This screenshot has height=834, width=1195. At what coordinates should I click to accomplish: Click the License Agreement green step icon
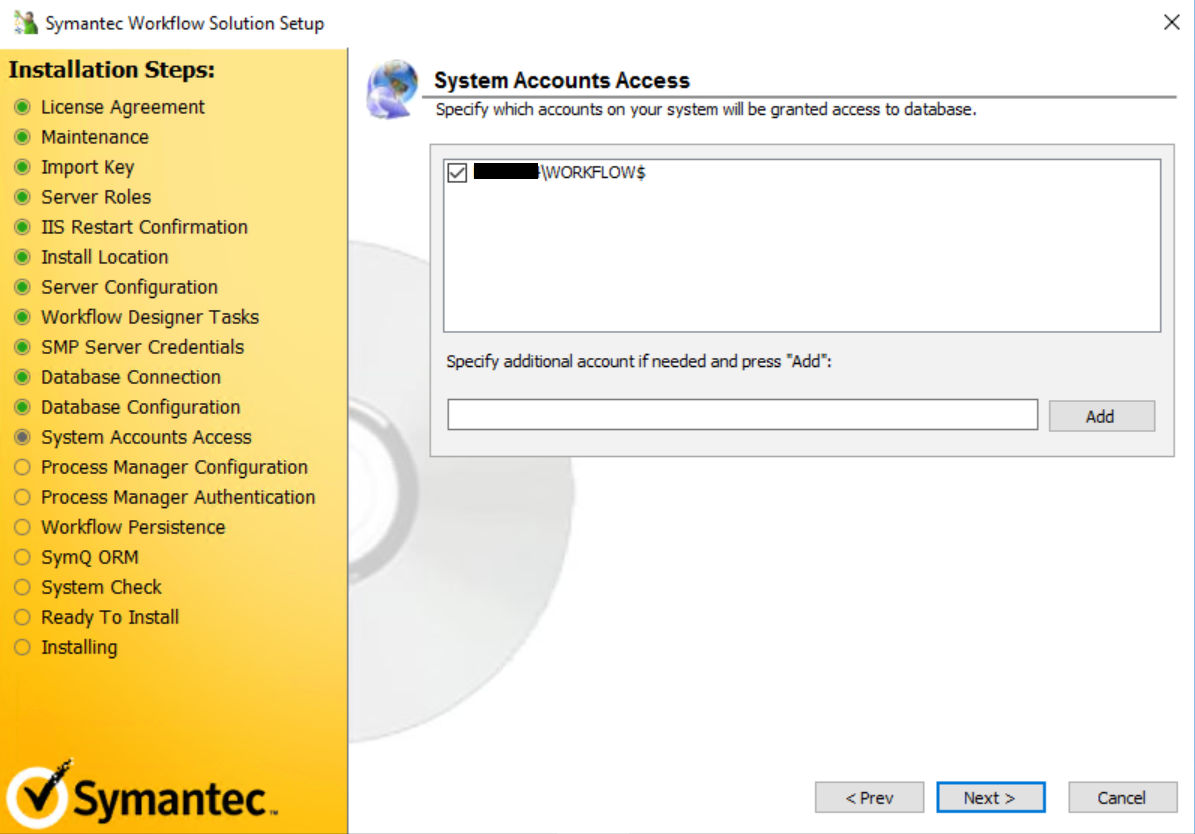coord(23,107)
